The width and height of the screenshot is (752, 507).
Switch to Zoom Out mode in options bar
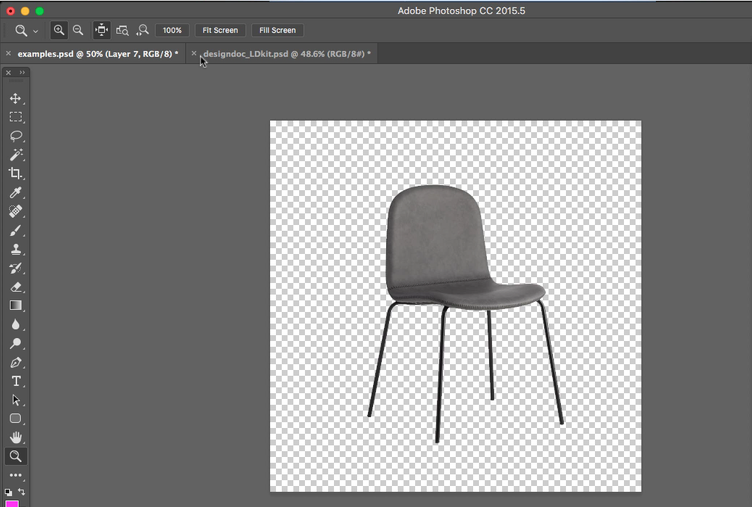point(78,30)
